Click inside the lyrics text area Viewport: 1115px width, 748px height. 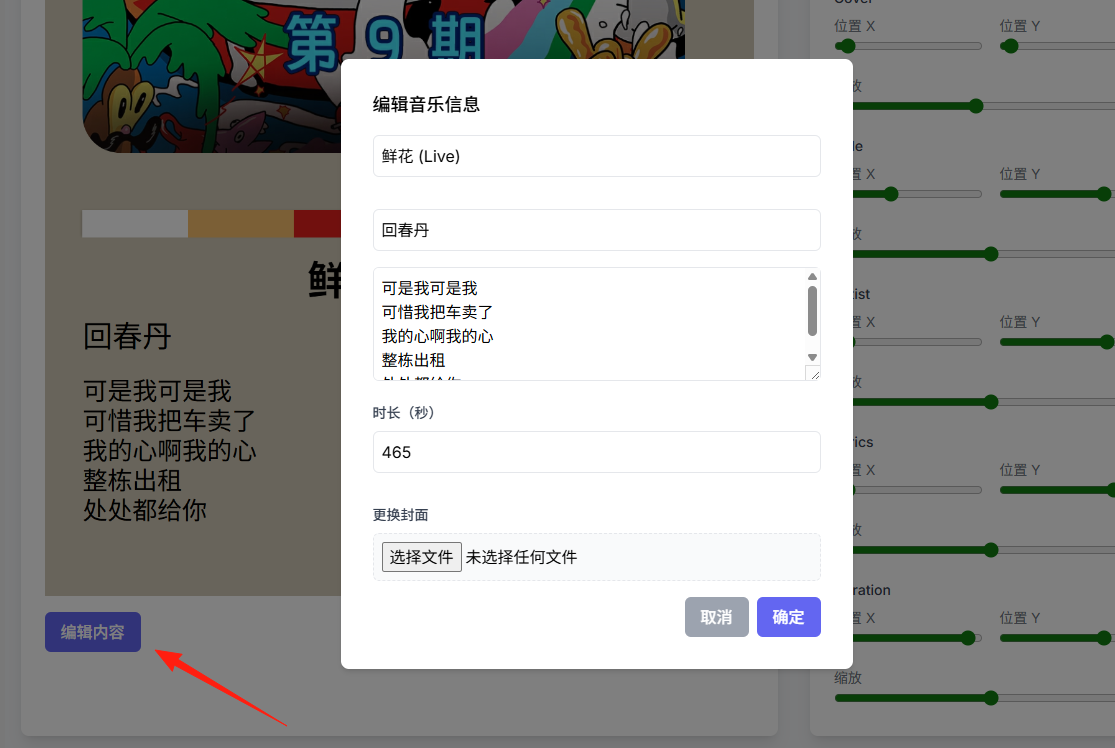(589, 324)
